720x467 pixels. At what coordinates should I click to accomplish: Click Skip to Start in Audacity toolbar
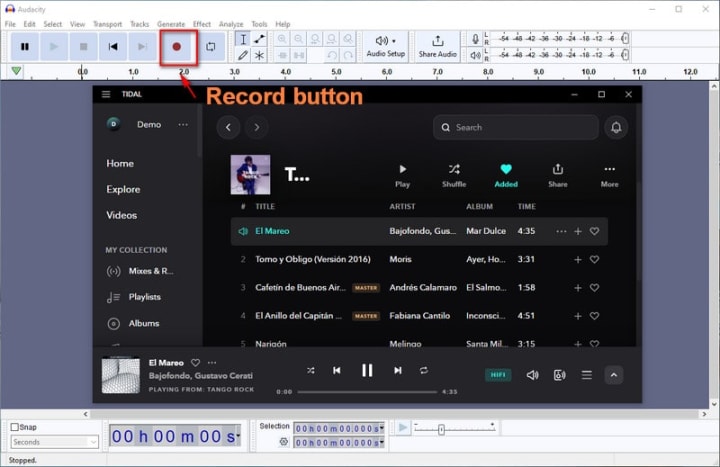113,46
